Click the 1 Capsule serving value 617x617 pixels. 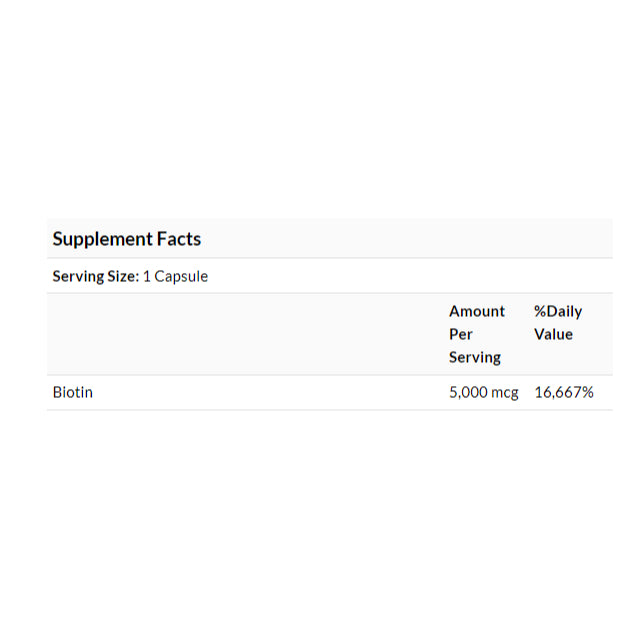tap(175, 276)
